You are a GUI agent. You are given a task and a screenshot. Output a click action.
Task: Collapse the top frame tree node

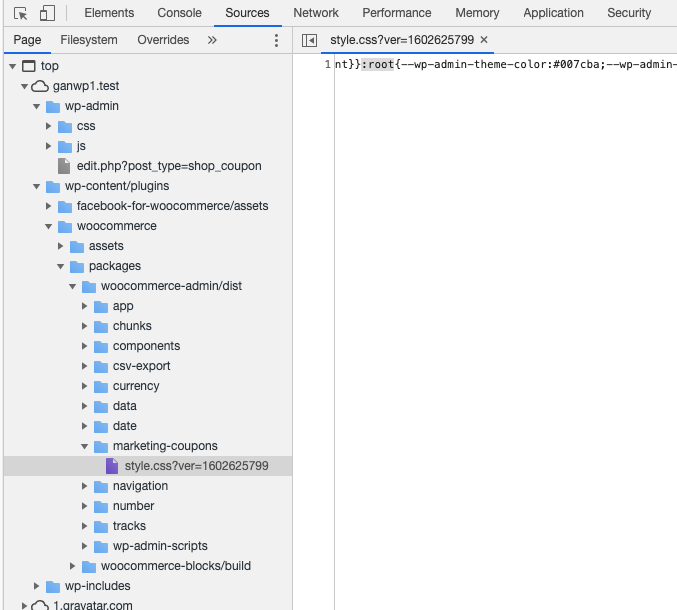tap(13, 66)
